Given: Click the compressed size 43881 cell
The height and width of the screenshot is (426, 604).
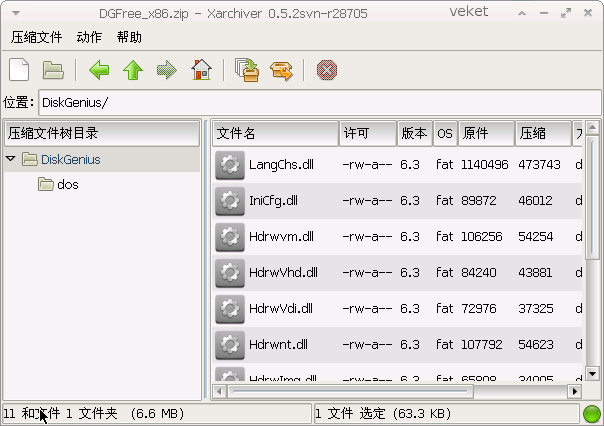Looking at the screenshot, I should click(535, 273).
